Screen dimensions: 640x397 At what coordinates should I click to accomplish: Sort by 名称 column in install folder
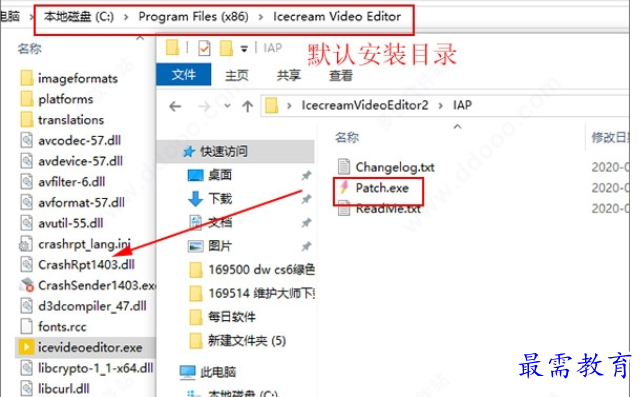tap(29, 49)
